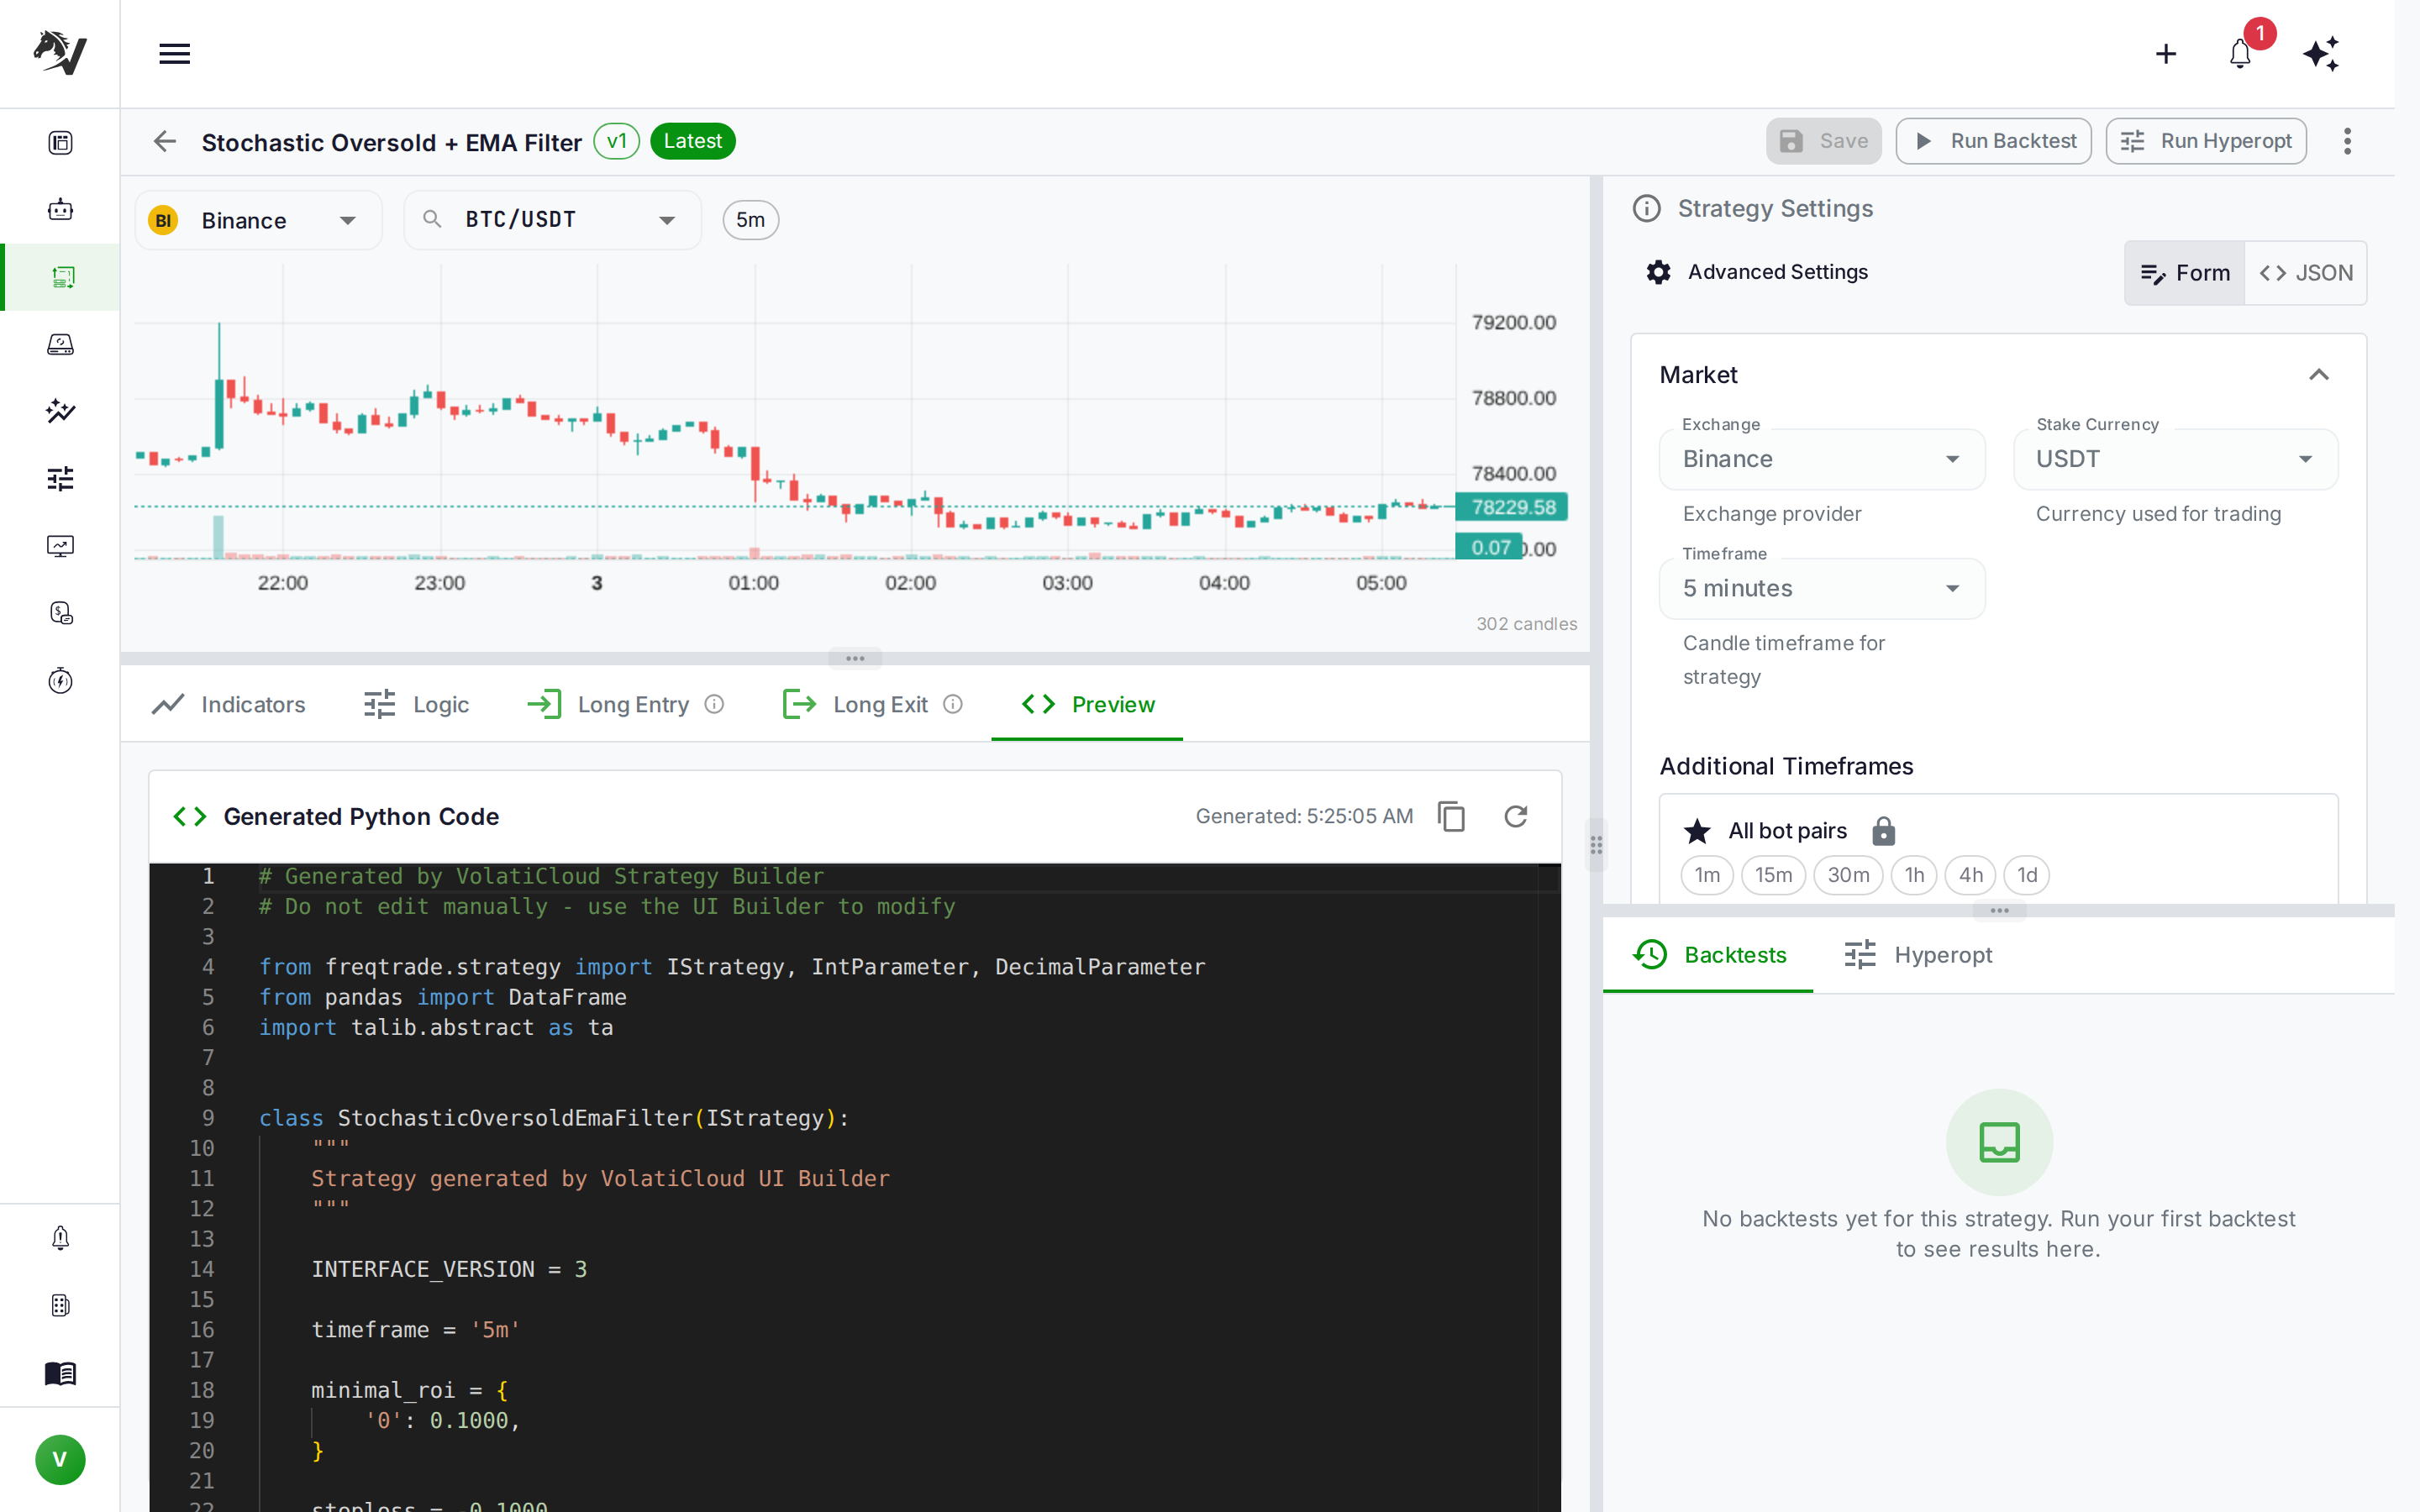Open the user avatar V

click(60, 1459)
